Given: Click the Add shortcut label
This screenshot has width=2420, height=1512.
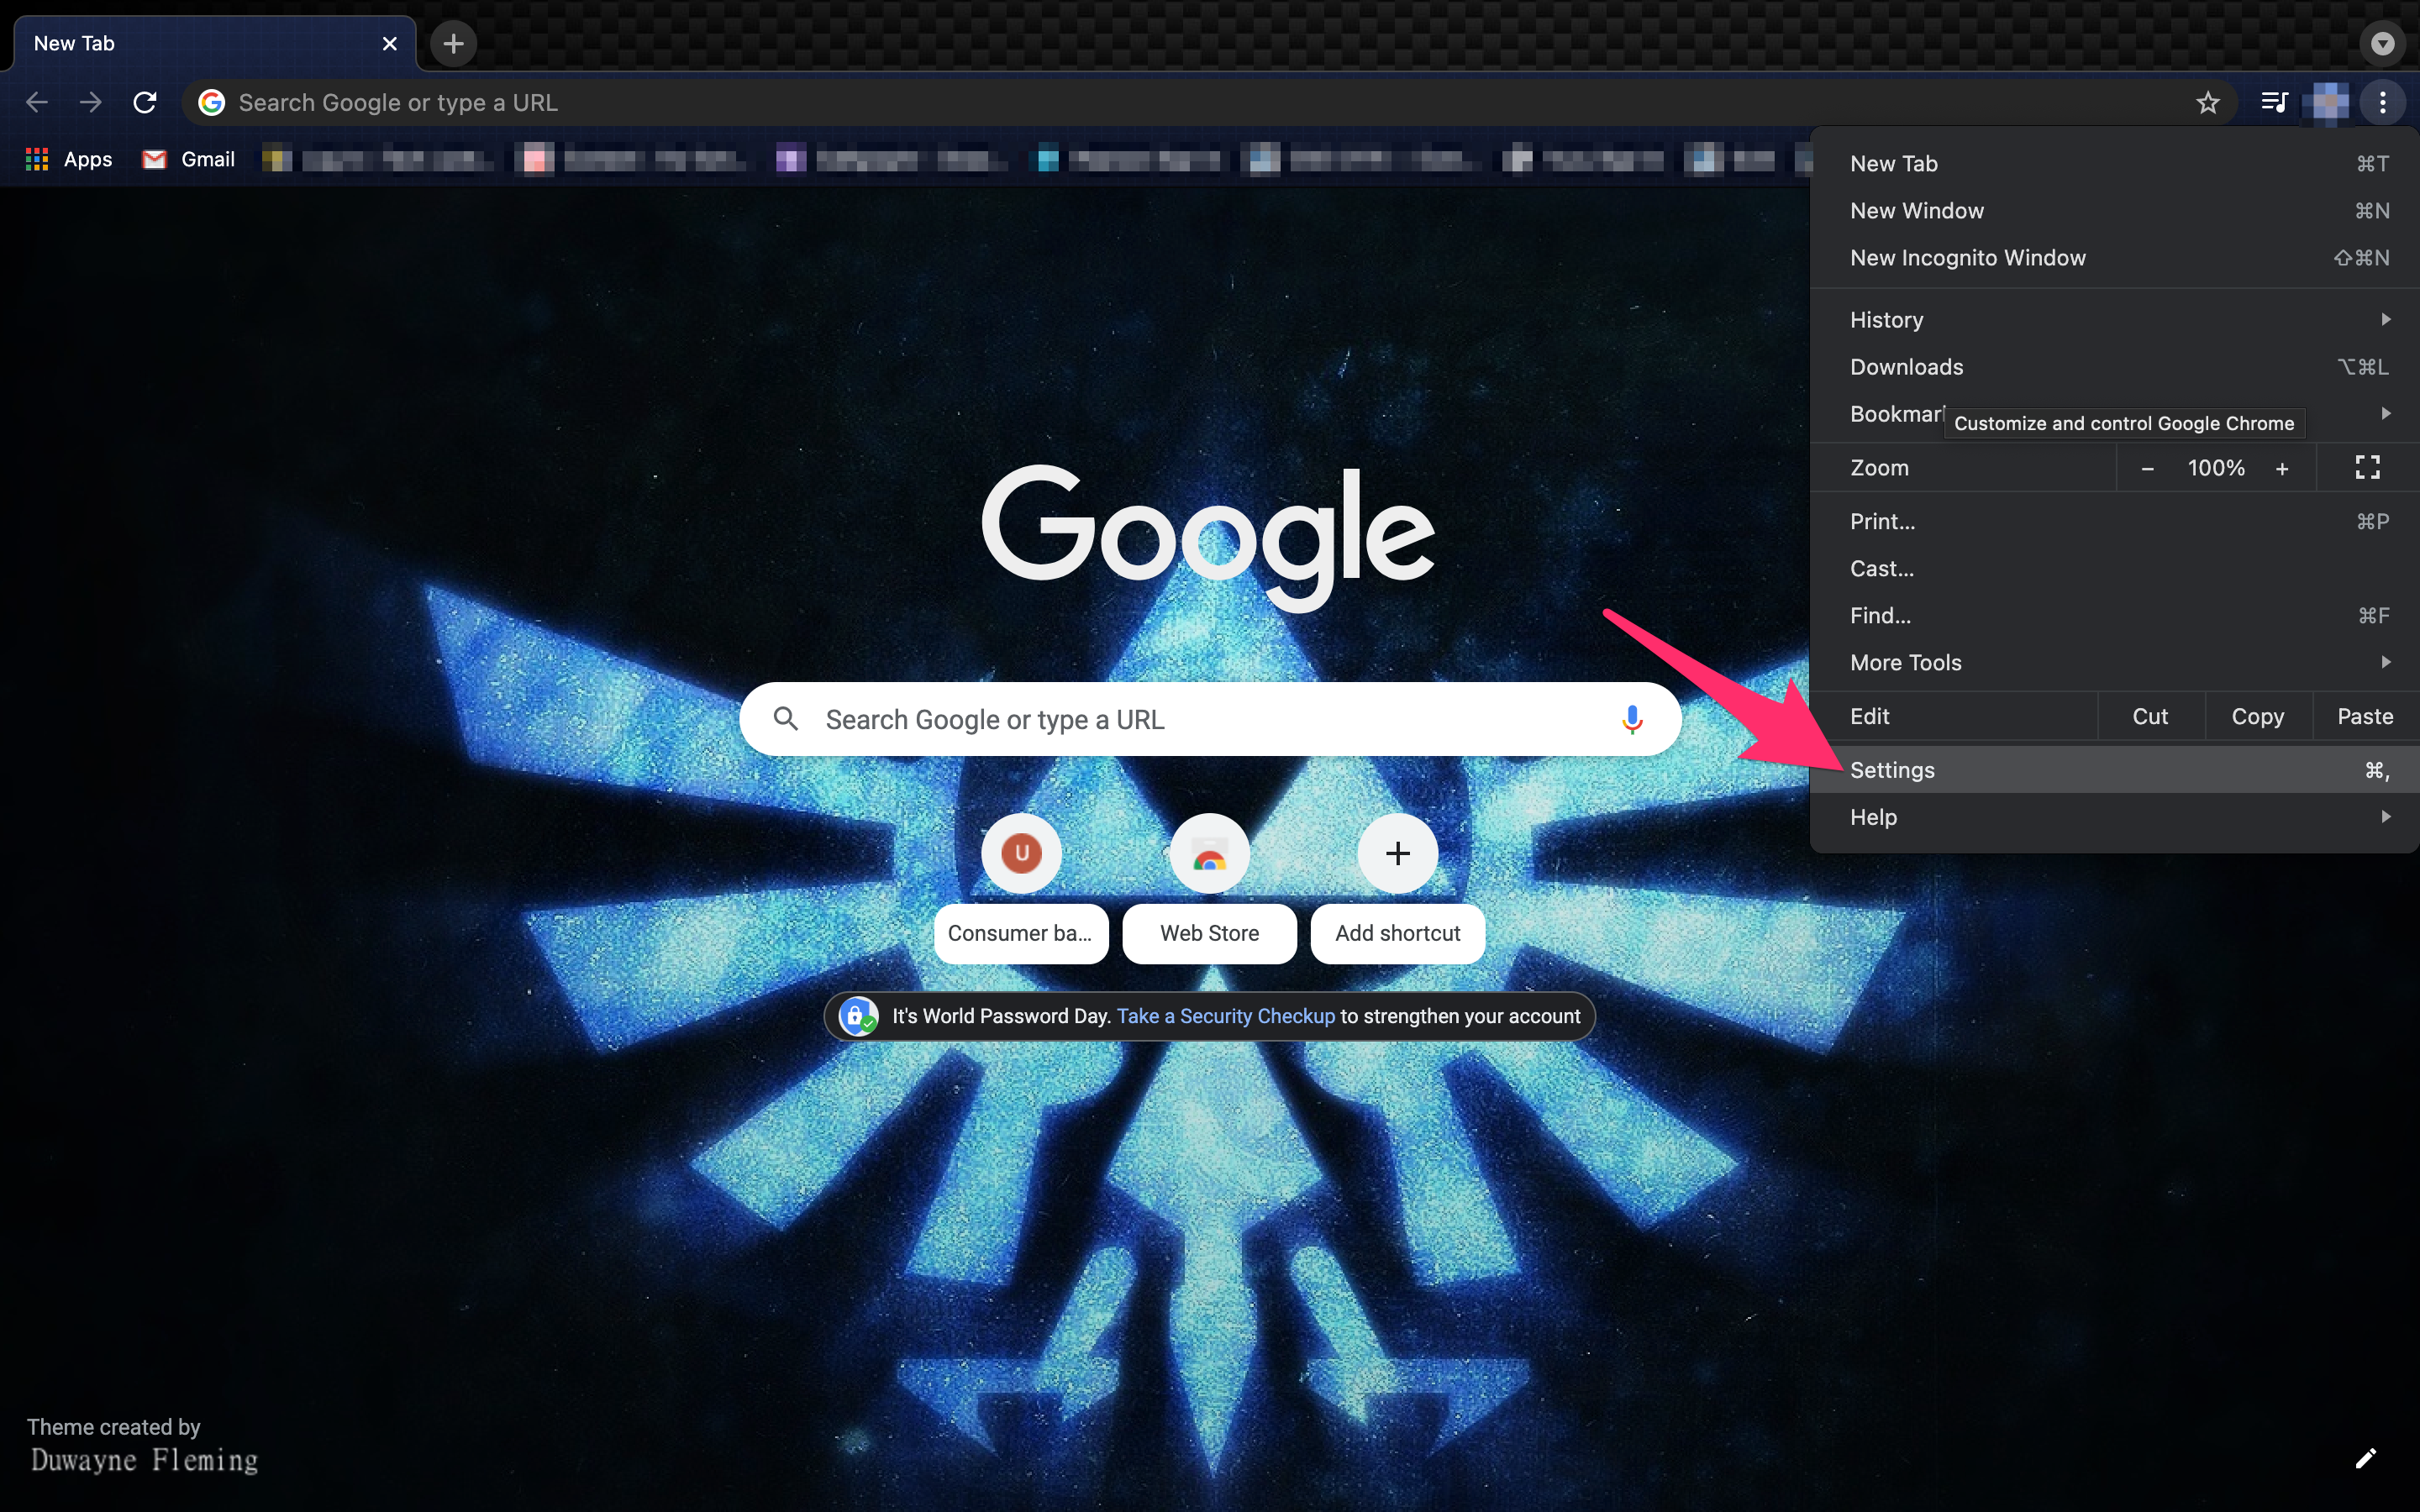Looking at the screenshot, I should click(x=1398, y=933).
